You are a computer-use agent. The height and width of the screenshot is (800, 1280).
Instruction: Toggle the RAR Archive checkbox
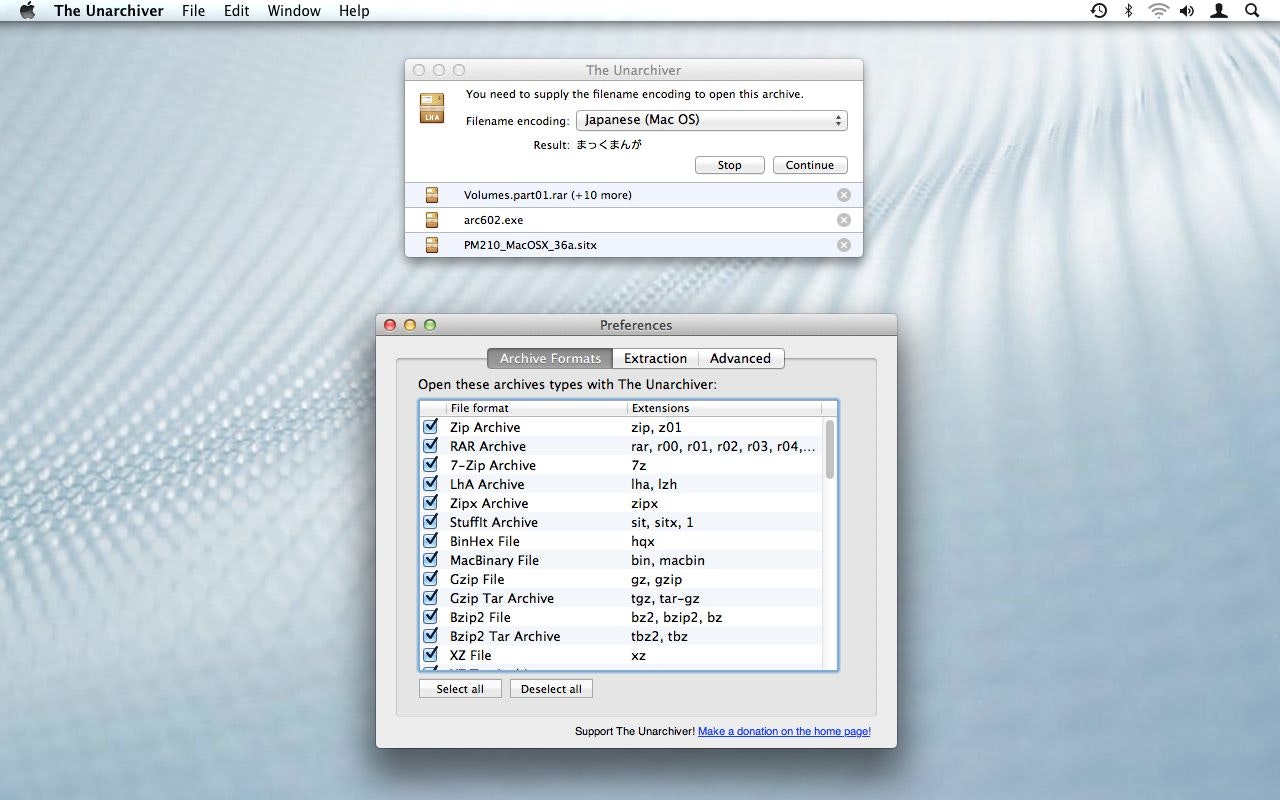coord(430,446)
